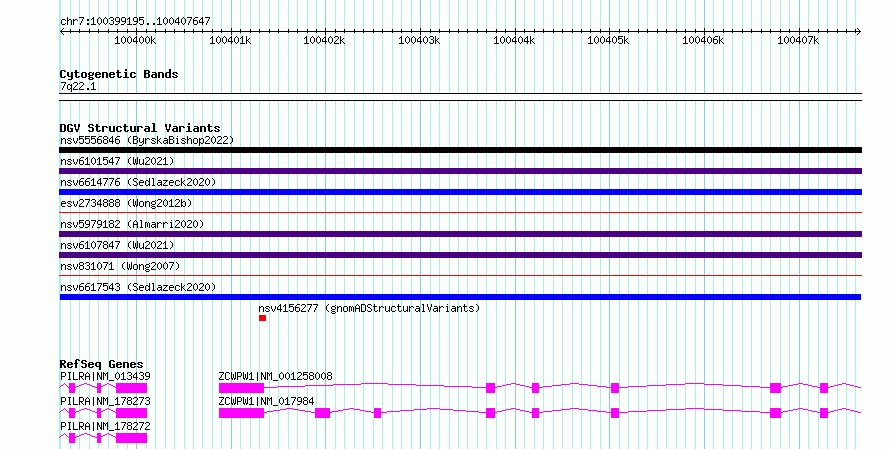Click the 100400k ruler tick label
The width and height of the screenshot is (890, 449).
pos(135,40)
